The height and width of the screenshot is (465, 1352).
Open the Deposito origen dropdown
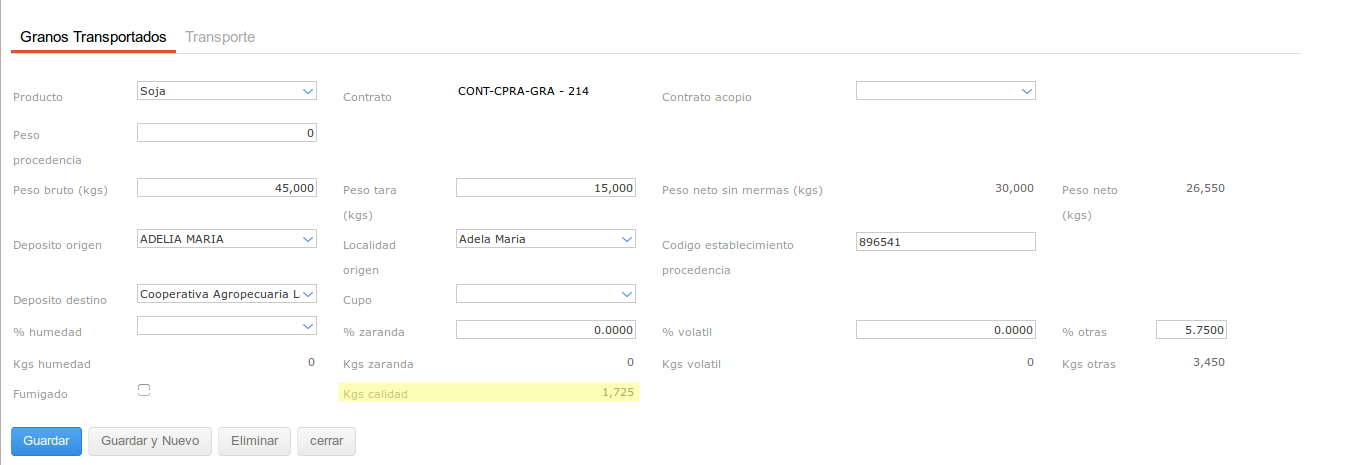pyautogui.click(x=226, y=239)
